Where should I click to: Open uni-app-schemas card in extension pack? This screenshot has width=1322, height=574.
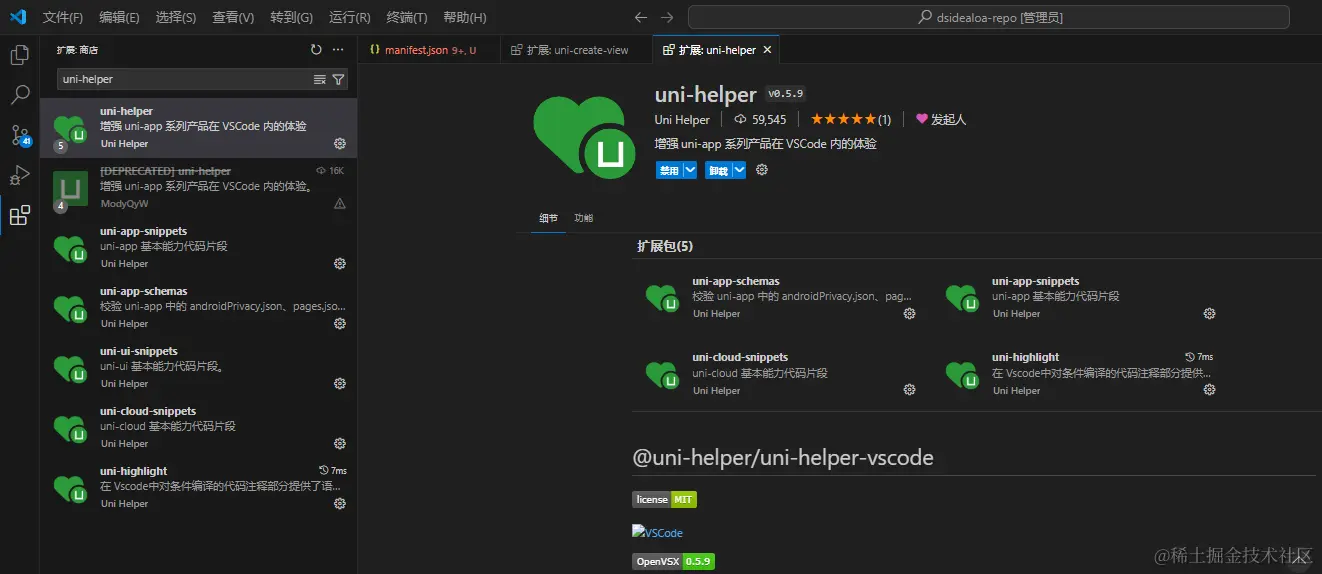pyautogui.click(x=781, y=297)
